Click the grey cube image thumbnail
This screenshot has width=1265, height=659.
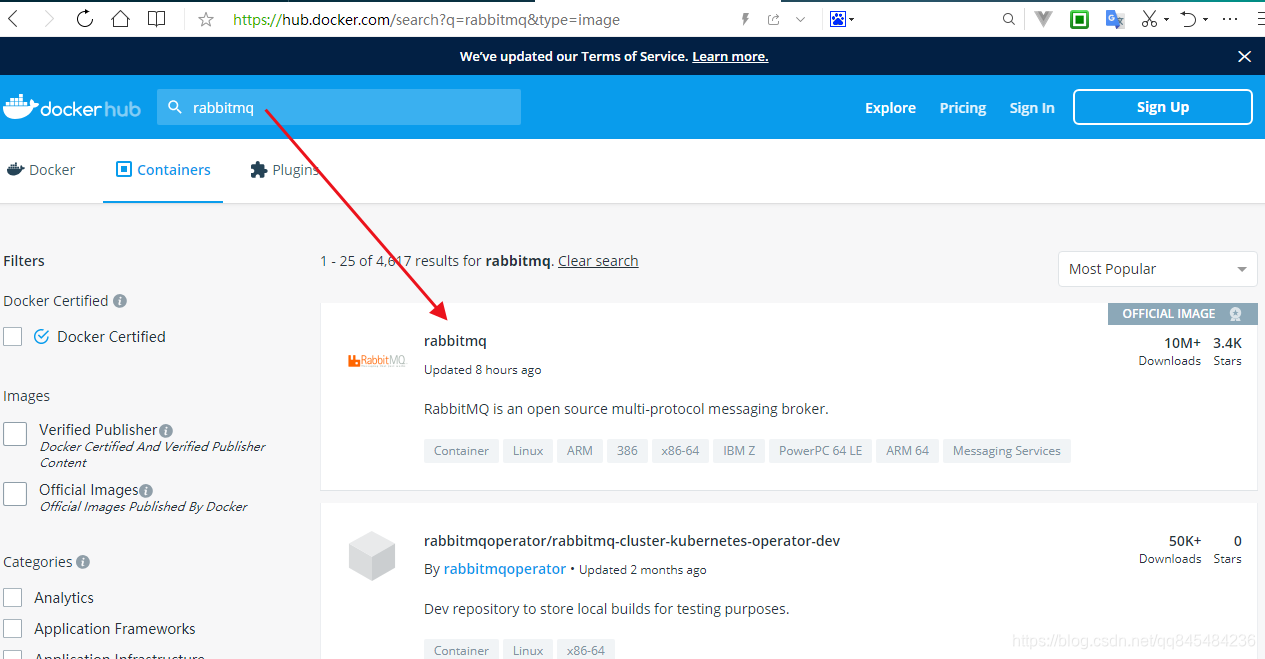pyautogui.click(x=372, y=556)
